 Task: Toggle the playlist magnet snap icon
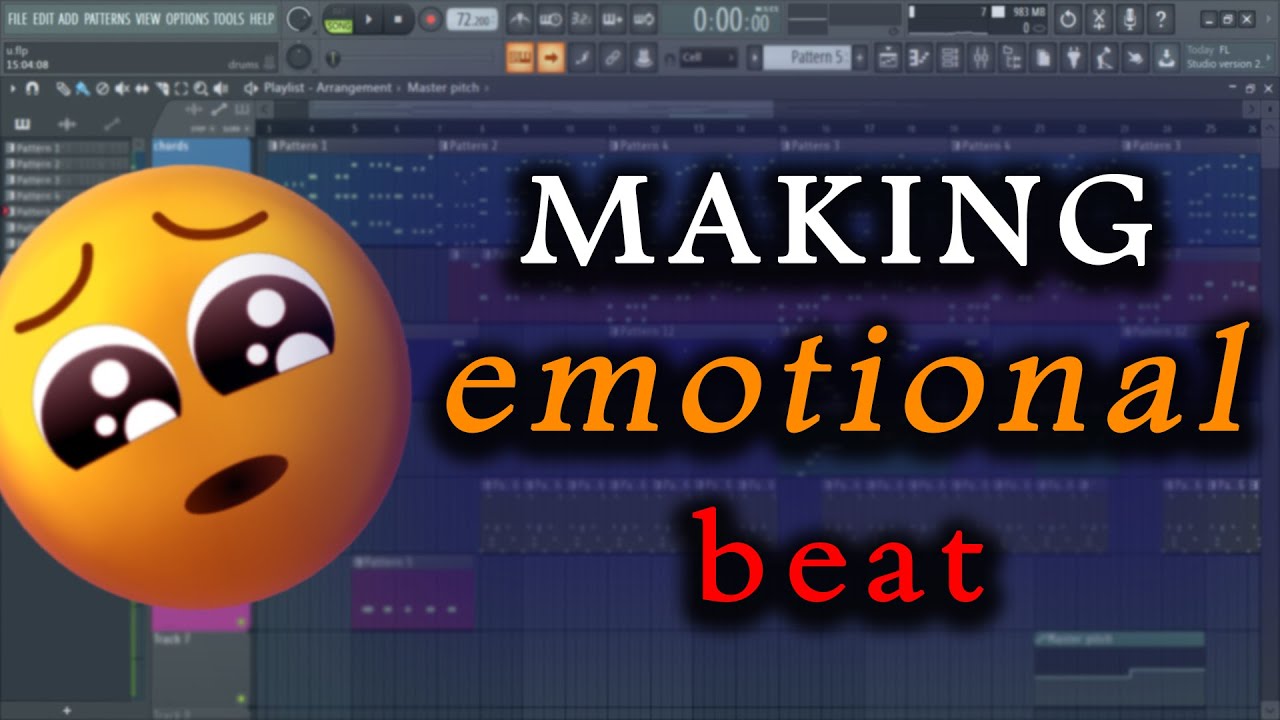tap(32, 88)
